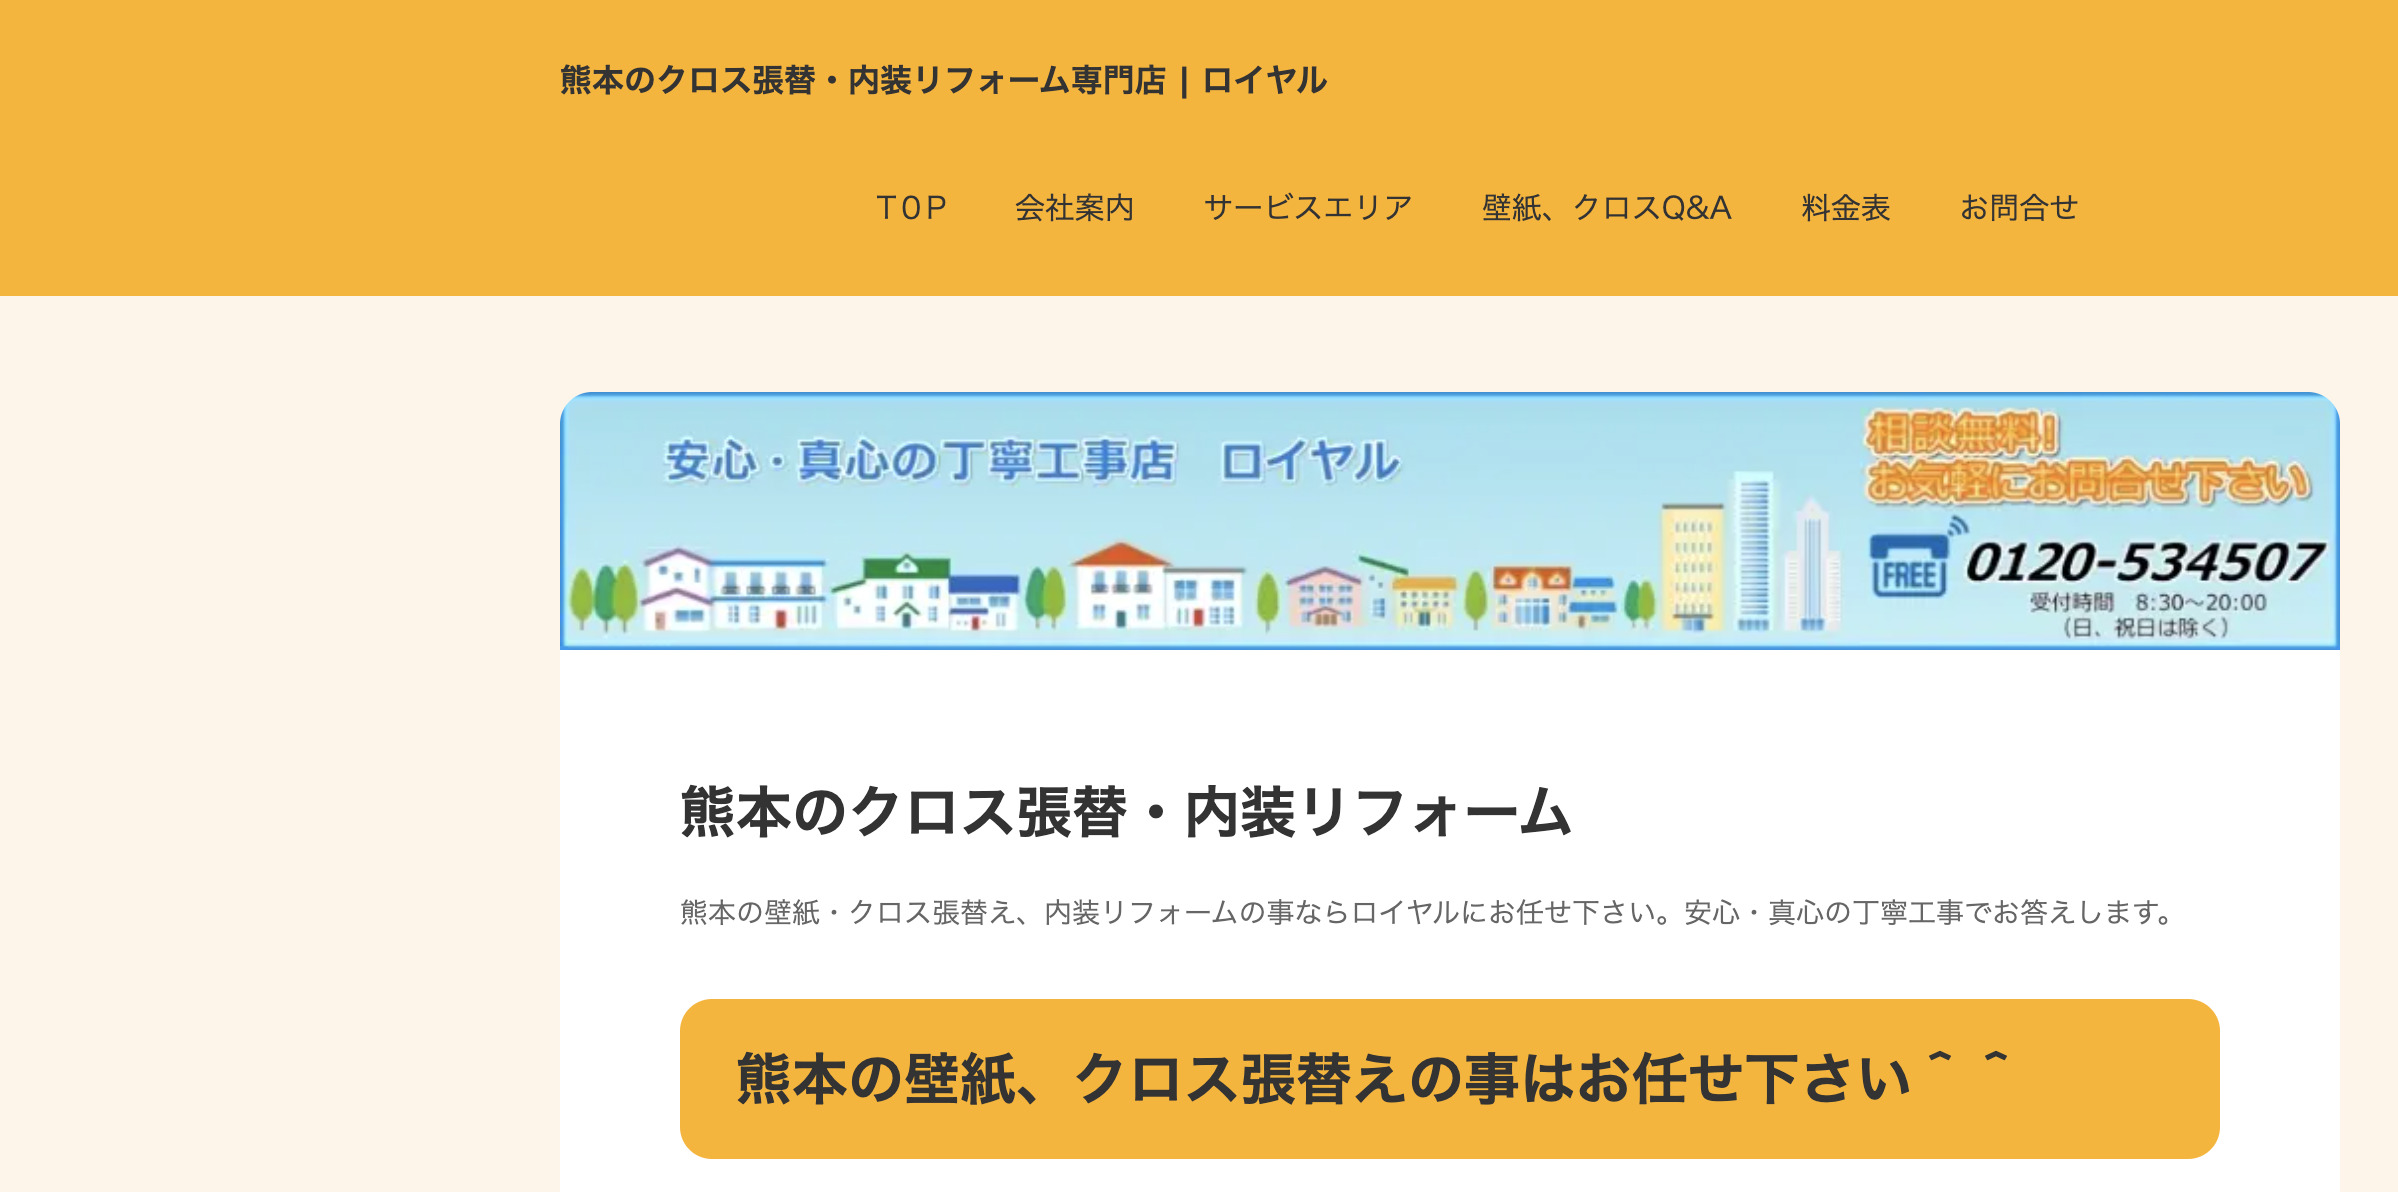The width and height of the screenshot is (2398, 1192).
Task: Go to the 会社案内 page
Action: pos(1074,208)
